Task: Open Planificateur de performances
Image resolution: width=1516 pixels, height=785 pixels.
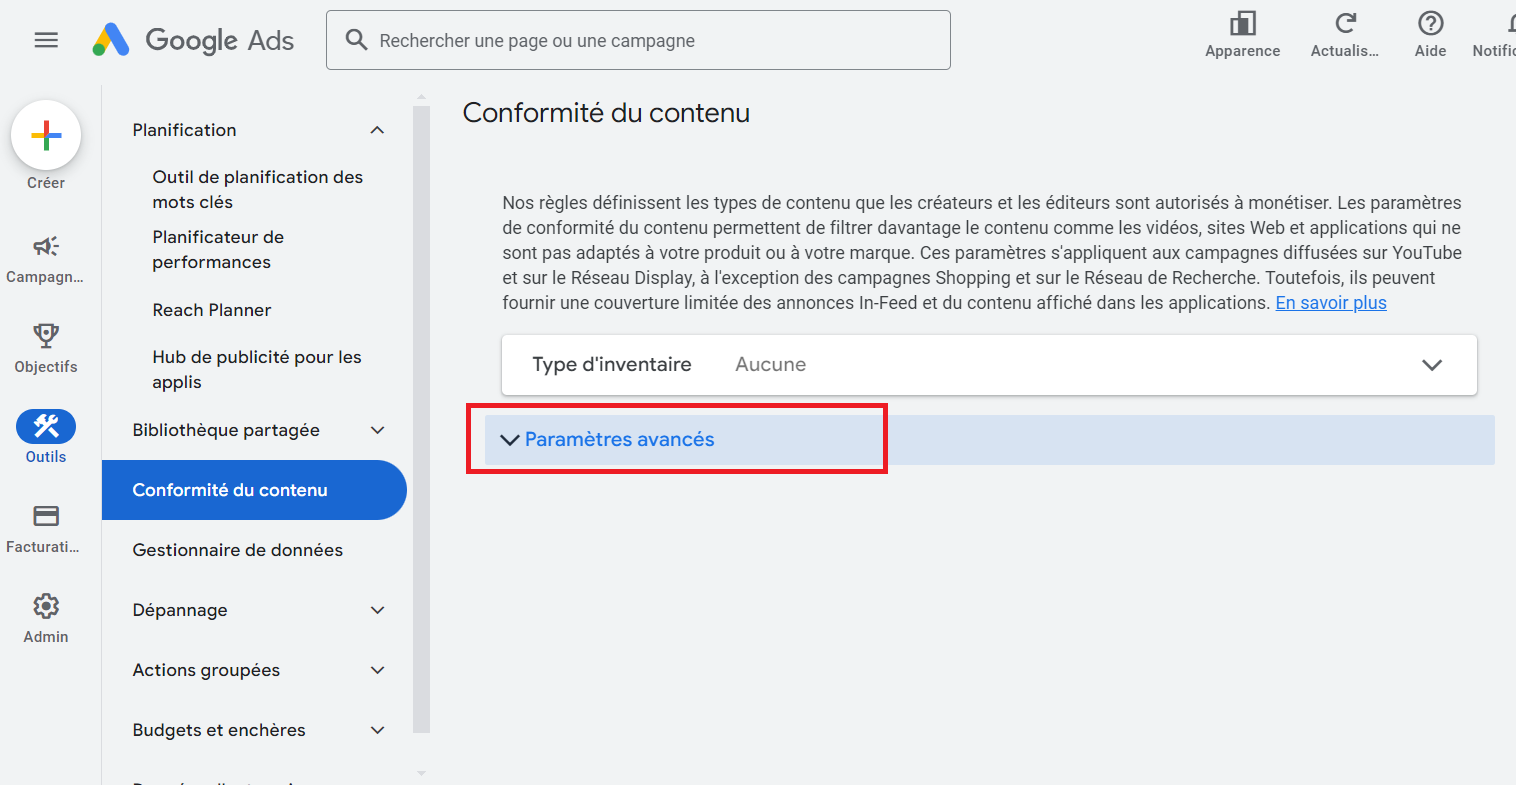Action: click(218, 249)
